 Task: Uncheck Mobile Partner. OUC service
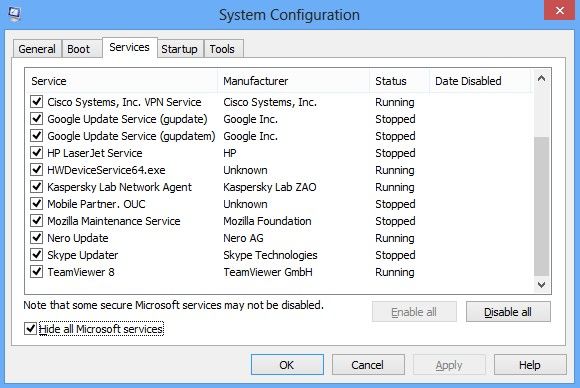36,203
